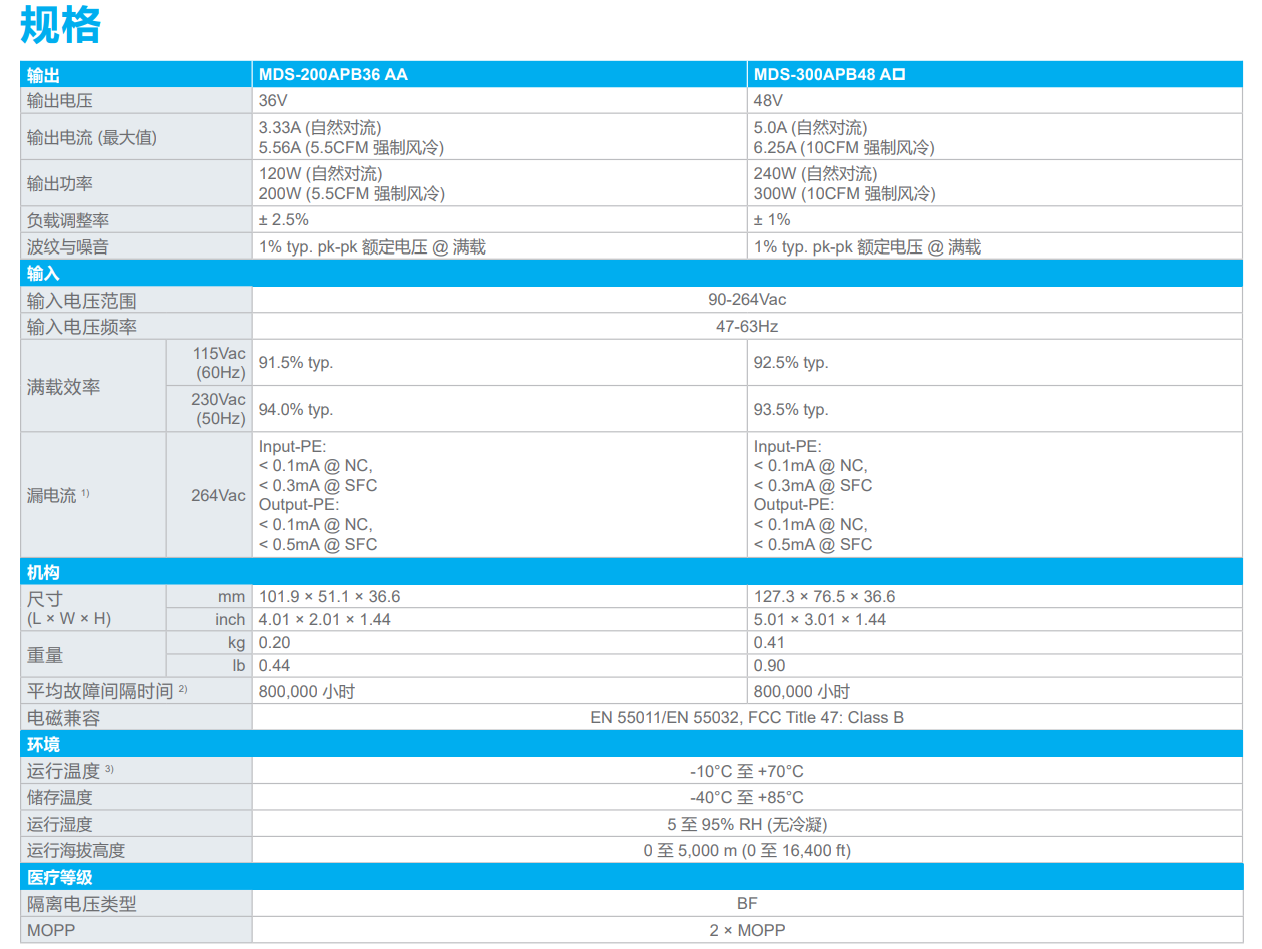Click the 93.5% typ. efficiency cell
The height and width of the screenshot is (949, 1262).
791,410
